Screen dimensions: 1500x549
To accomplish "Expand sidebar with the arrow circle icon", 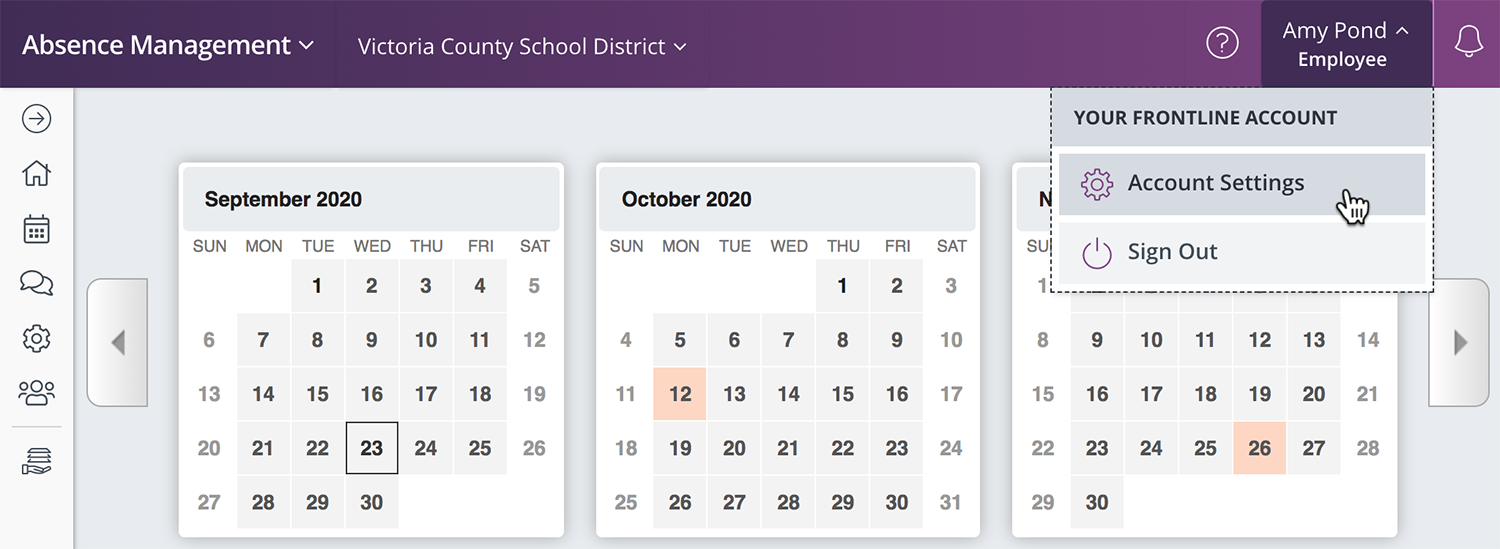I will pos(36,119).
